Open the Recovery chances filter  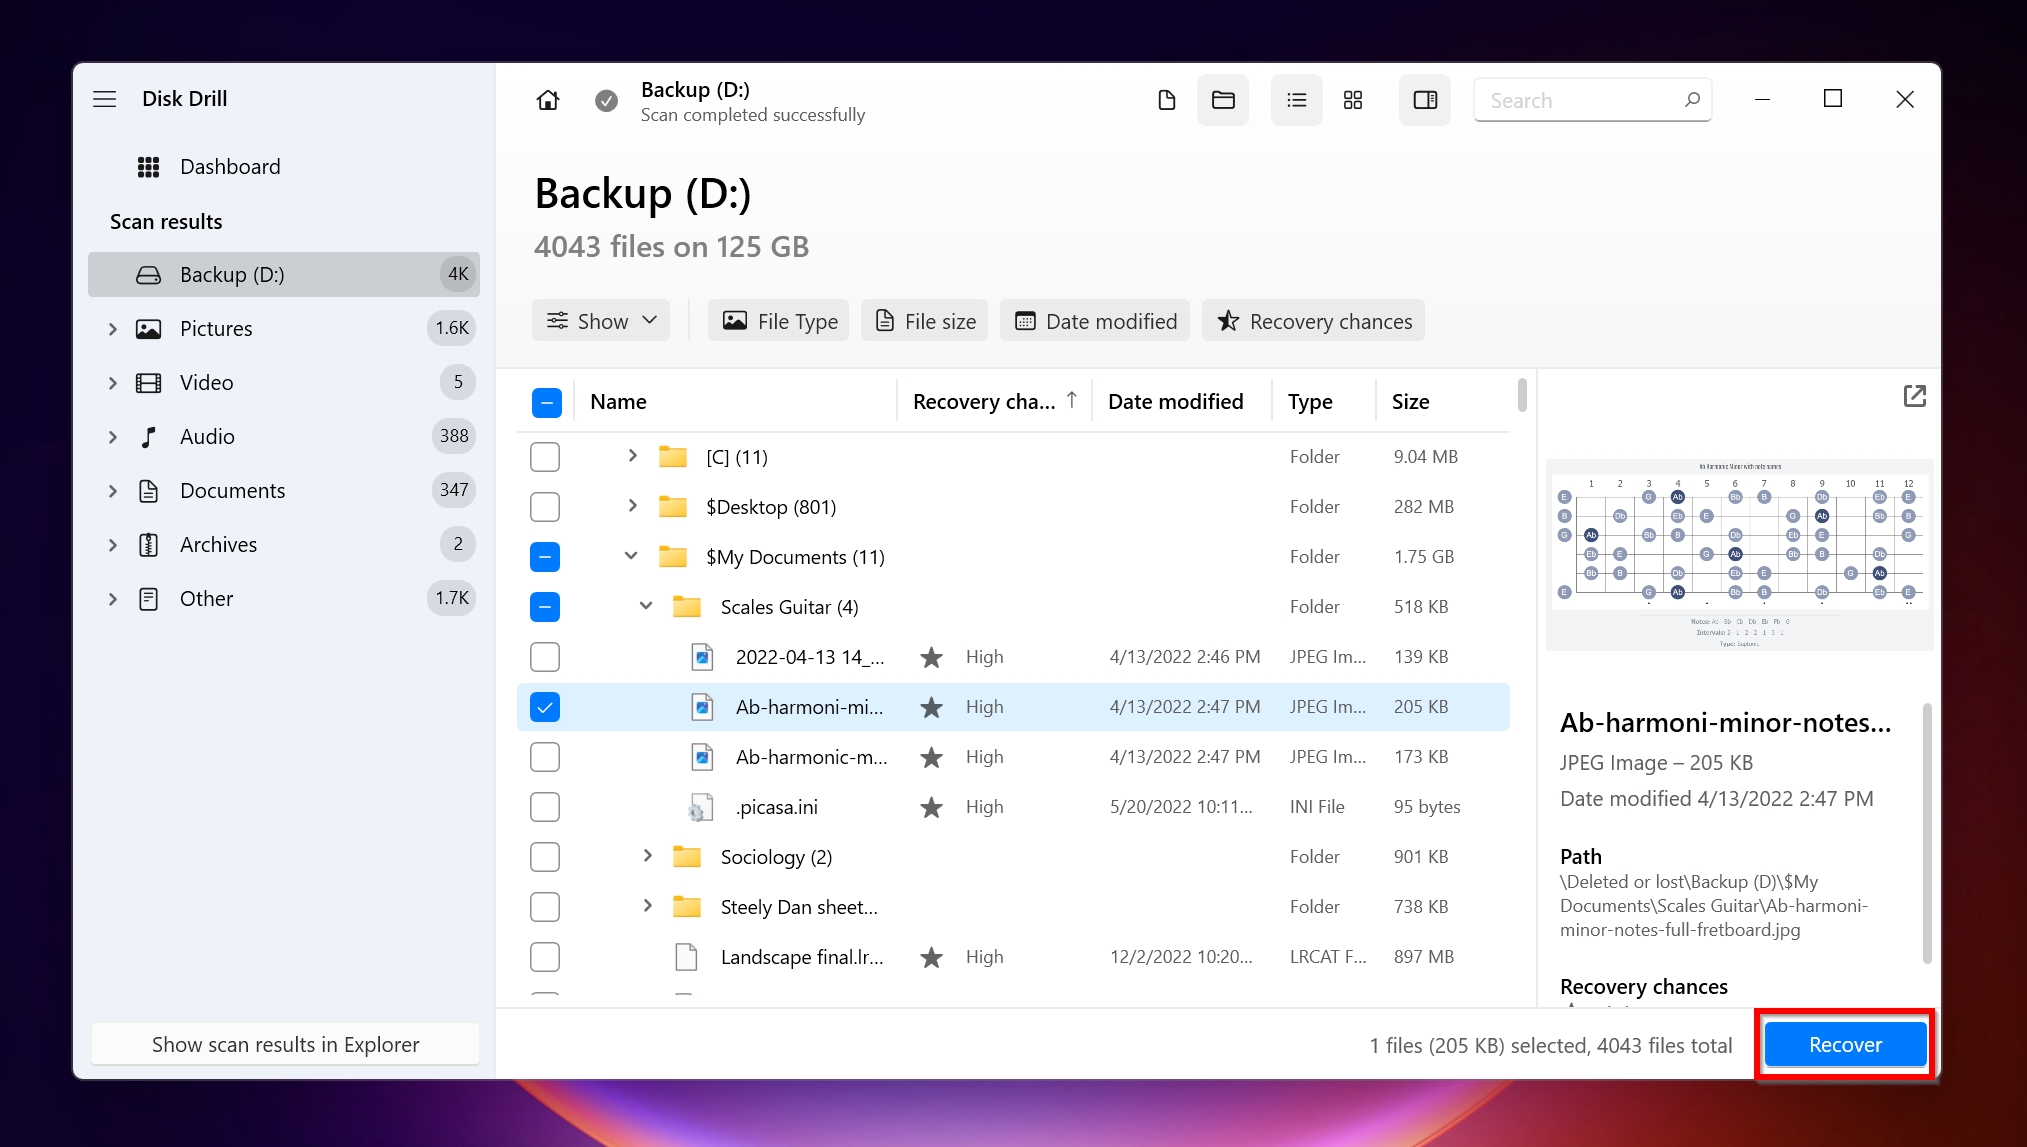pyautogui.click(x=1314, y=321)
